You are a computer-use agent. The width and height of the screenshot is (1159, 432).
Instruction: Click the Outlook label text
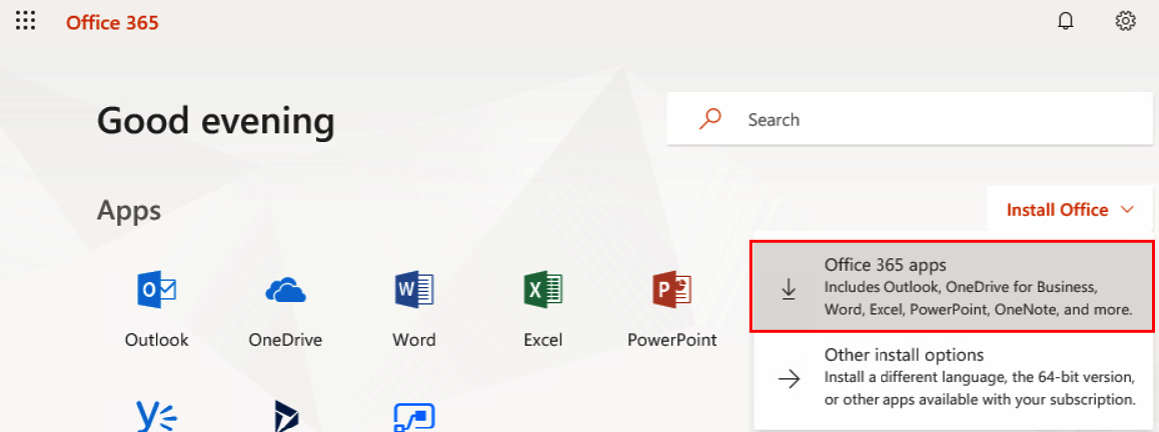(157, 340)
